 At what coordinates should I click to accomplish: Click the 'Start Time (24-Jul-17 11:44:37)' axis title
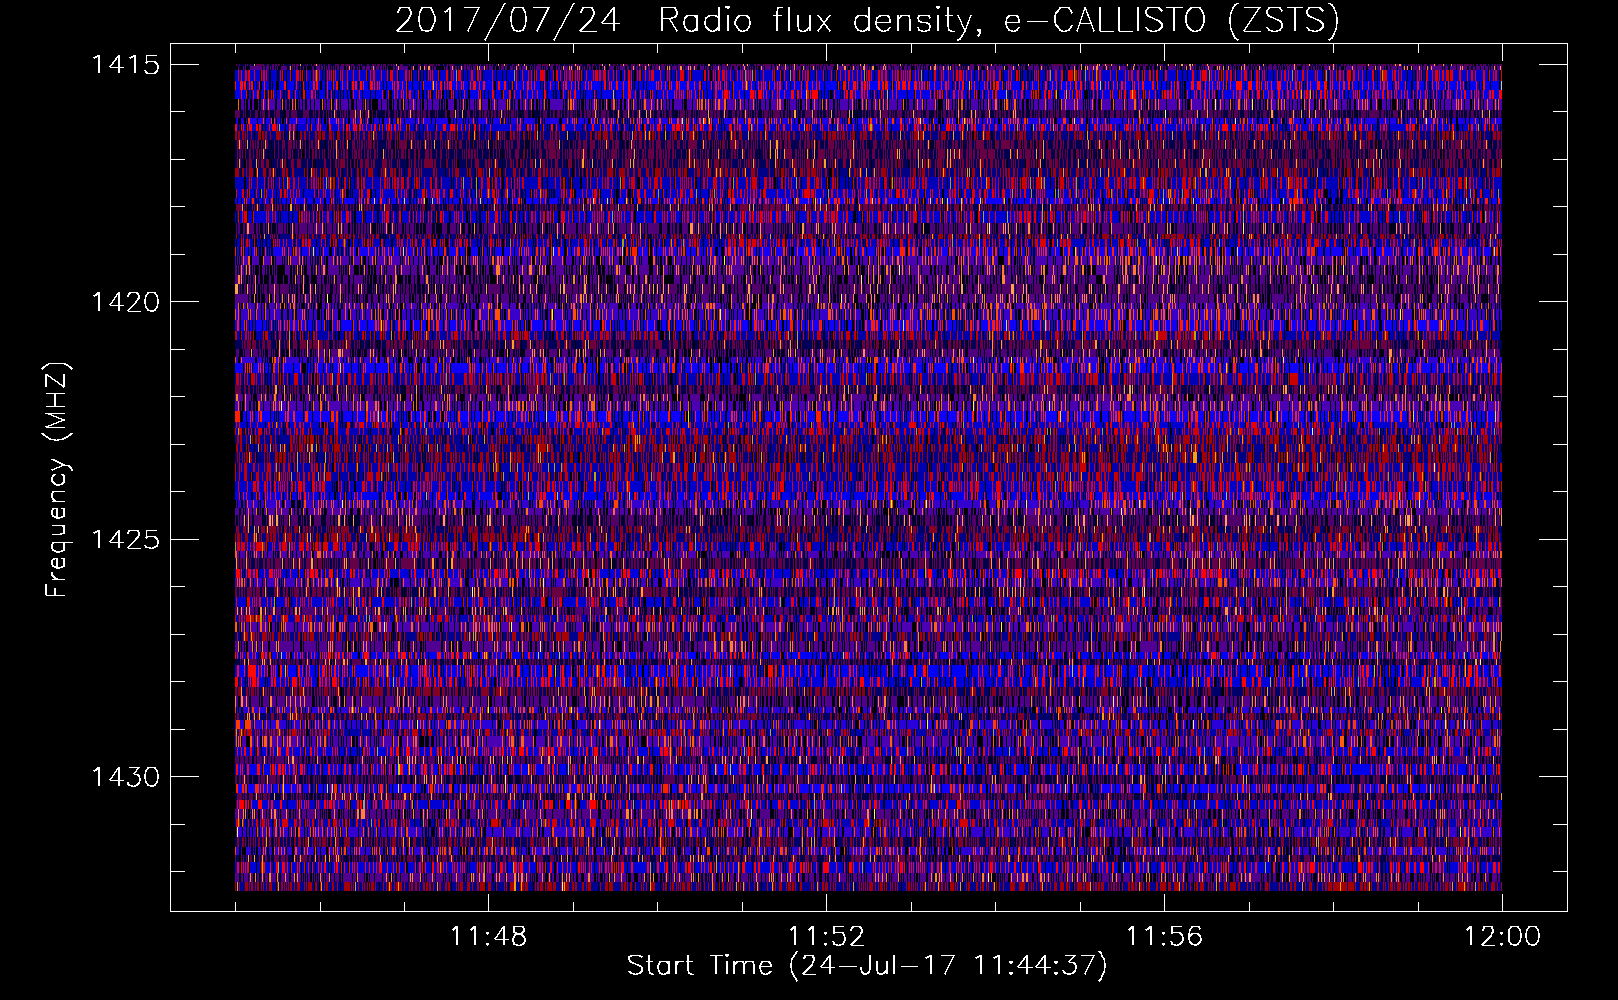coord(867,966)
